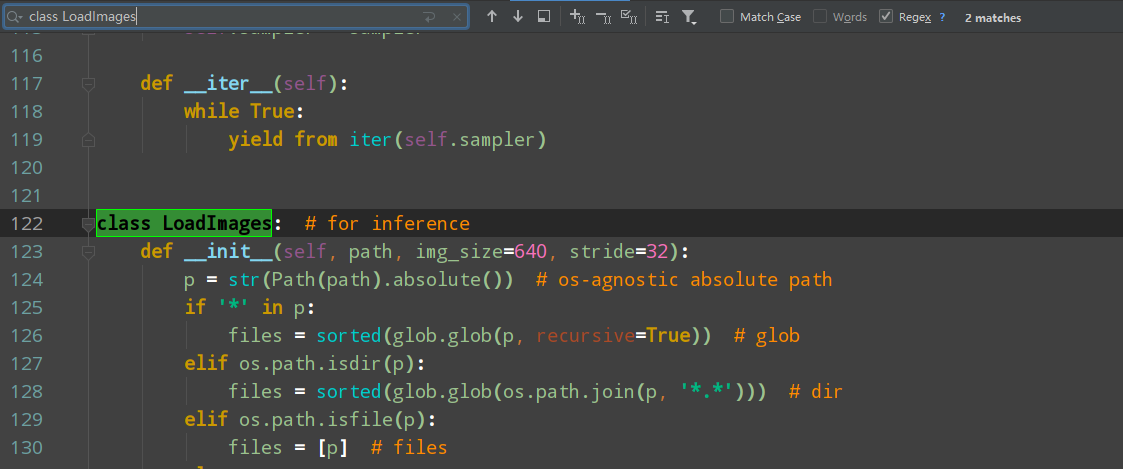Image resolution: width=1123 pixels, height=469 pixels.
Task: Click 'elif os.path.isfile(p):' on line 129
Action: (x=311, y=420)
